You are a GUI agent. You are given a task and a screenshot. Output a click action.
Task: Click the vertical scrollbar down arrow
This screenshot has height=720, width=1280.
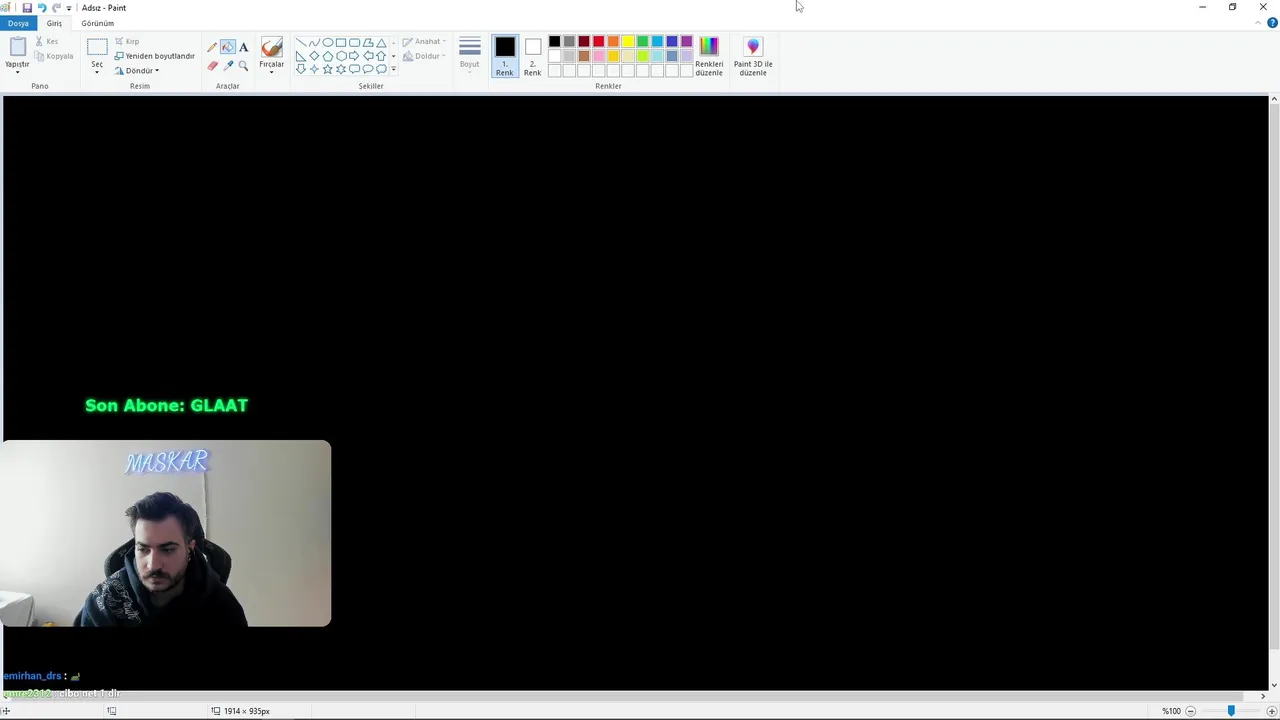point(1274,685)
